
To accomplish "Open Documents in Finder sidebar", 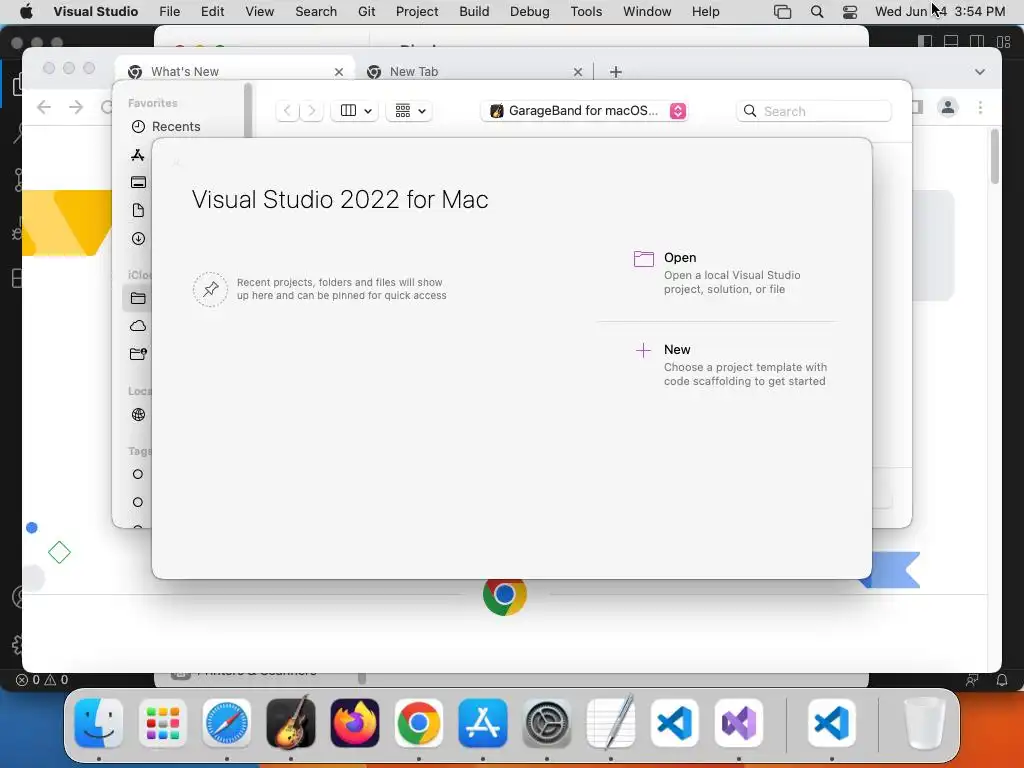I will (138, 210).
